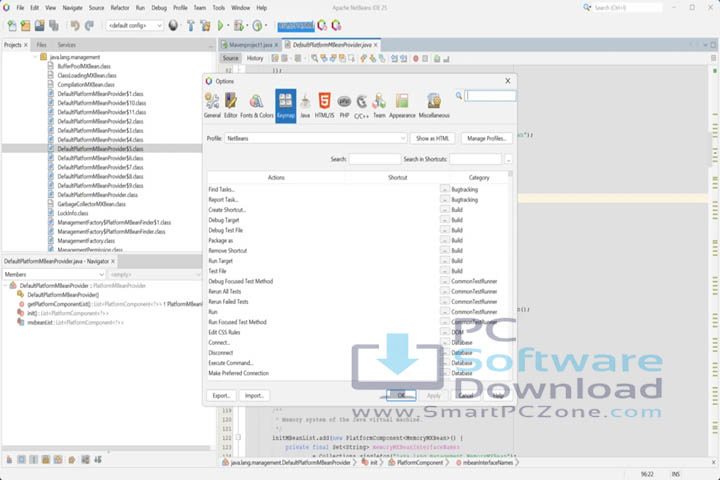This screenshot has width=720, height=480.
Task: Open General category in Options dialog
Action: (x=212, y=106)
